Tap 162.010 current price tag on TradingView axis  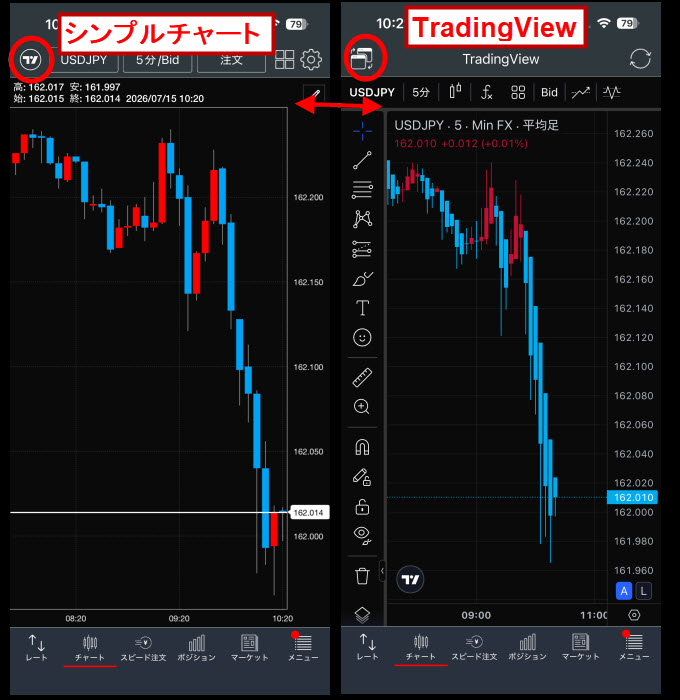click(632, 497)
